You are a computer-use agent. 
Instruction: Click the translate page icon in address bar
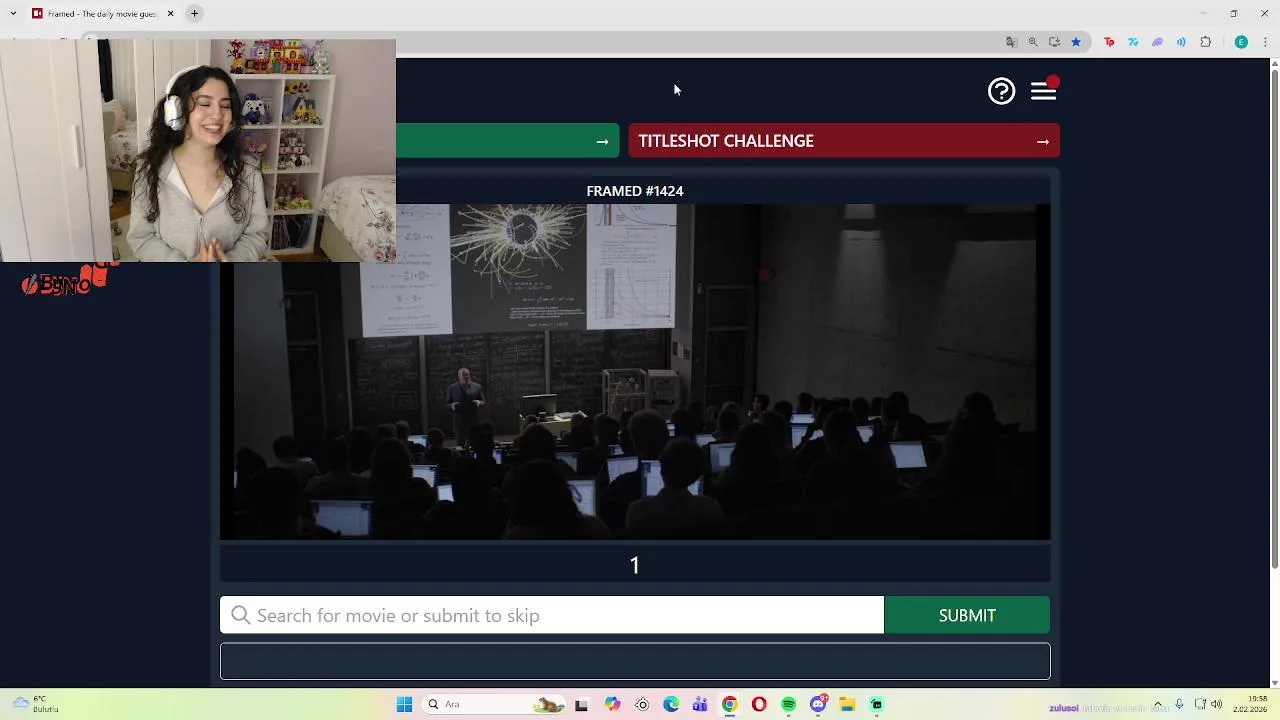coord(1011,42)
